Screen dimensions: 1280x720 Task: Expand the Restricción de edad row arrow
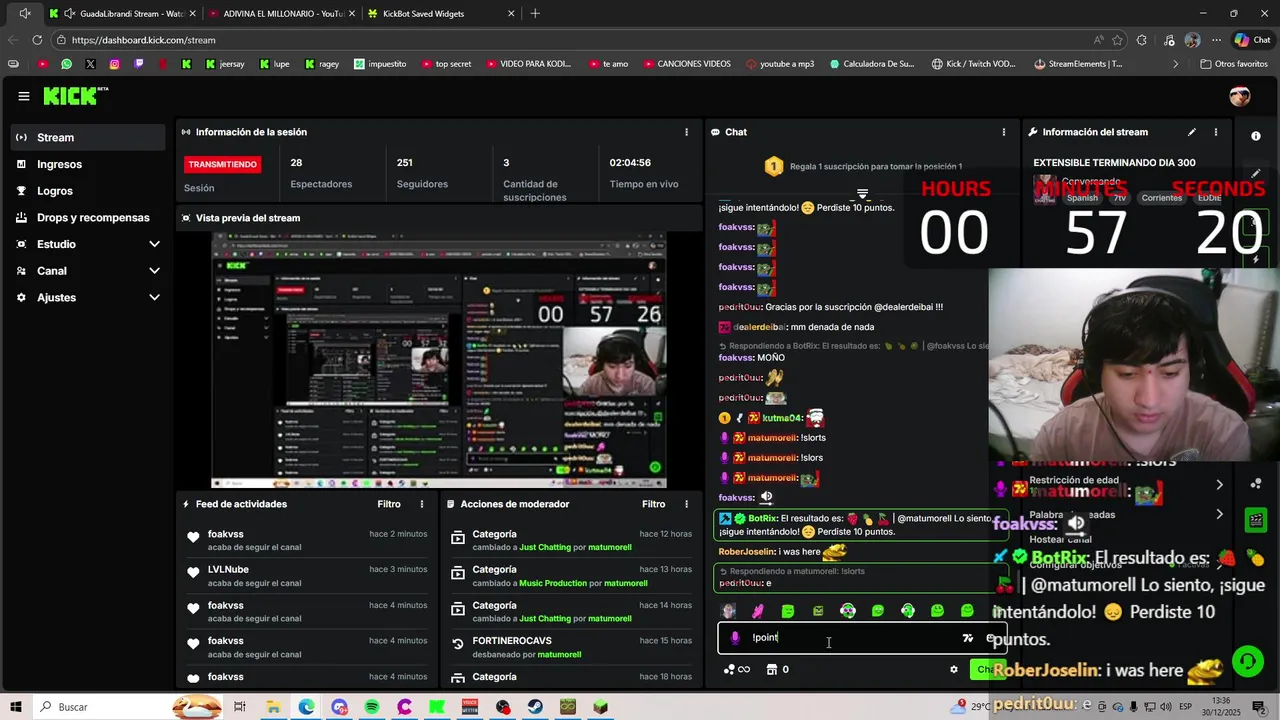(x=1219, y=485)
